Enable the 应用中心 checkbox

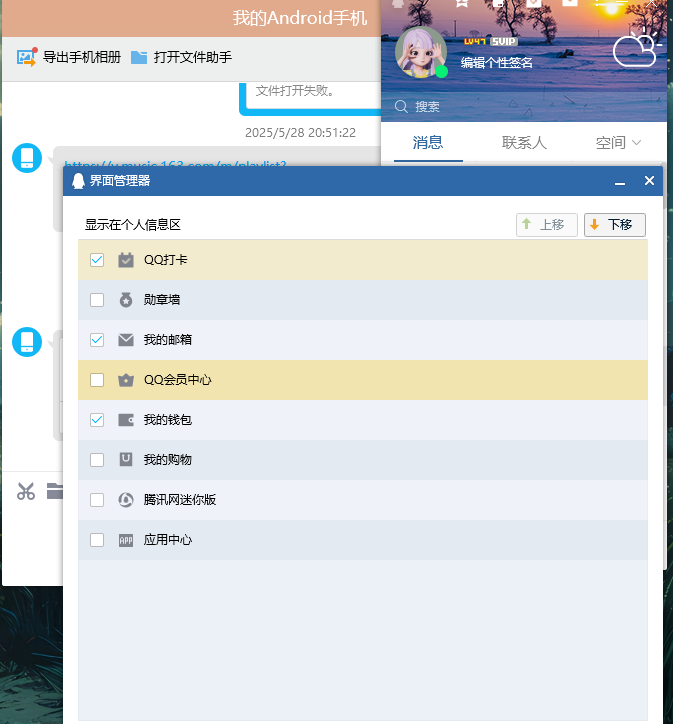point(97,540)
